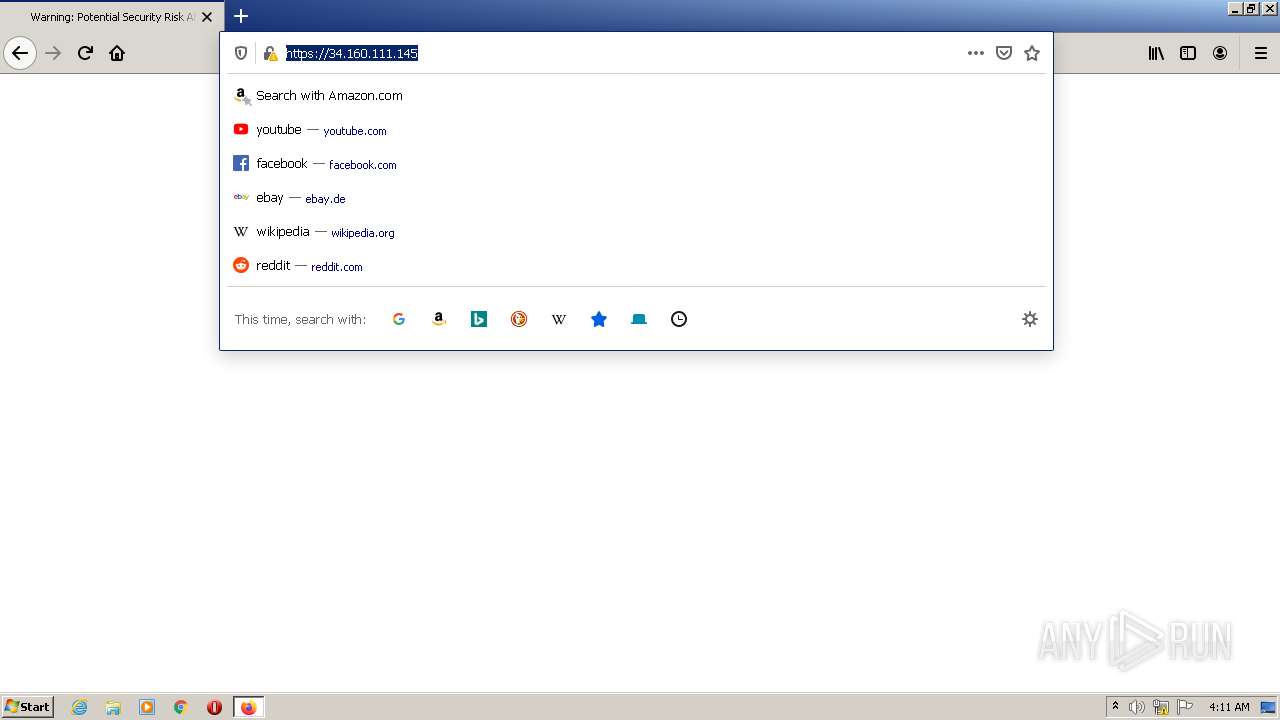Click the forward navigation arrow

(x=54, y=53)
